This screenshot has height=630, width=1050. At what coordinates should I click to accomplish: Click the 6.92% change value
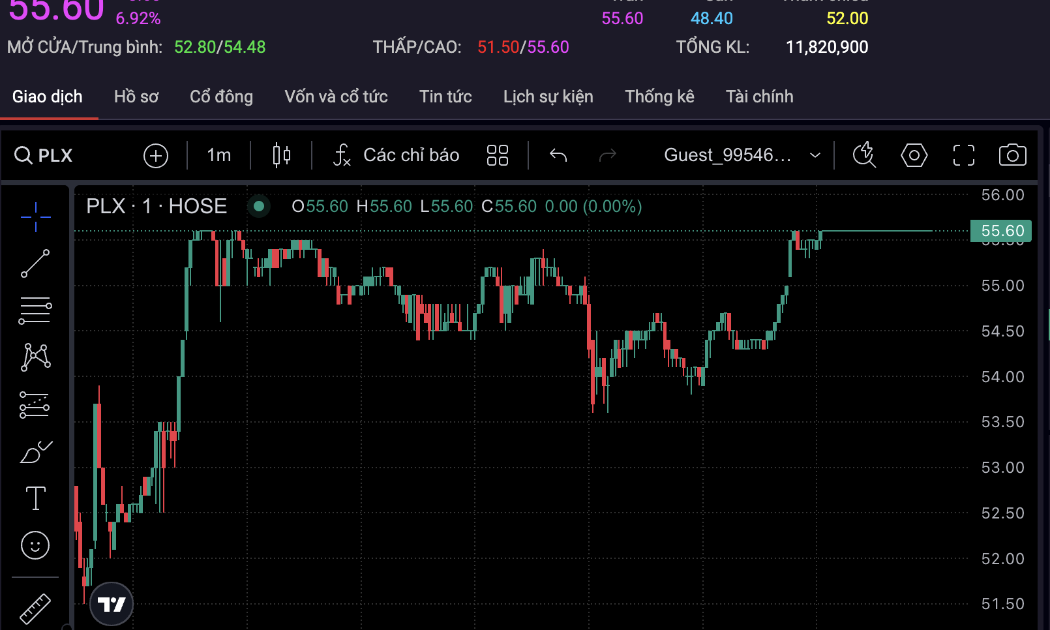point(138,18)
